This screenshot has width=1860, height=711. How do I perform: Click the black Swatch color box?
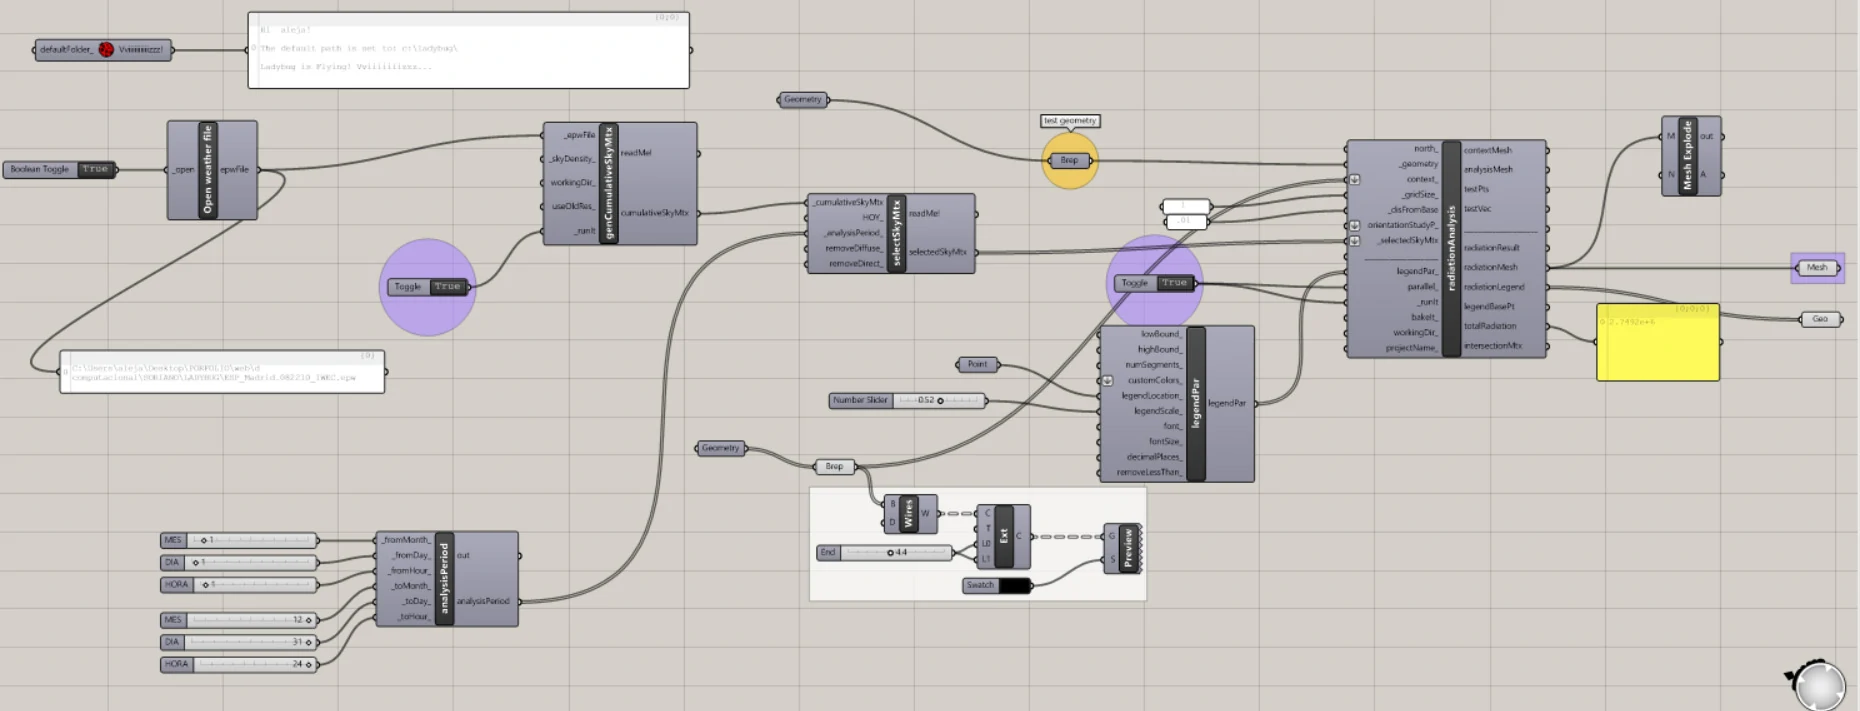click(x=1014, y=586)
